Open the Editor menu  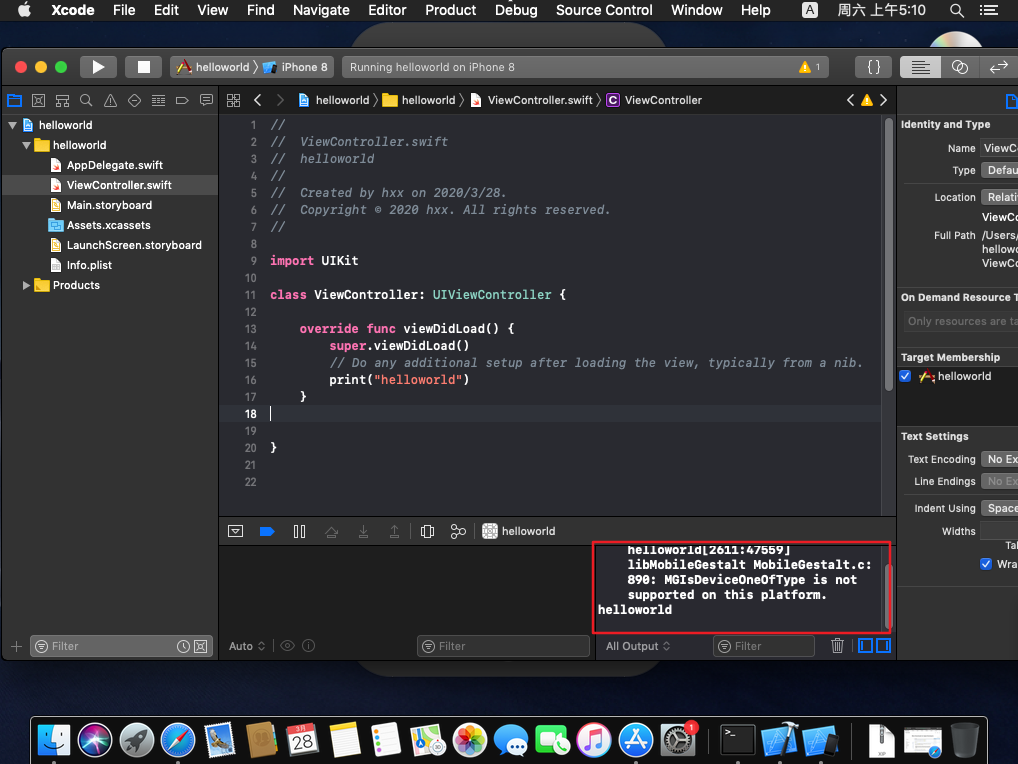[387, 10]
